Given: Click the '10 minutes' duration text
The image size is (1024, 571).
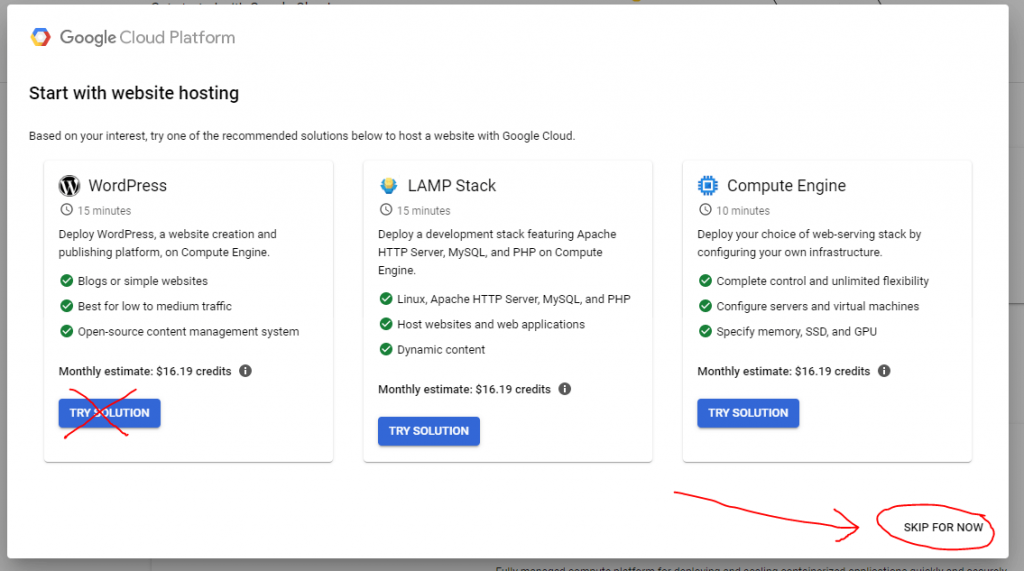Looking at the screenshot, I should click(x=743, y=210).
